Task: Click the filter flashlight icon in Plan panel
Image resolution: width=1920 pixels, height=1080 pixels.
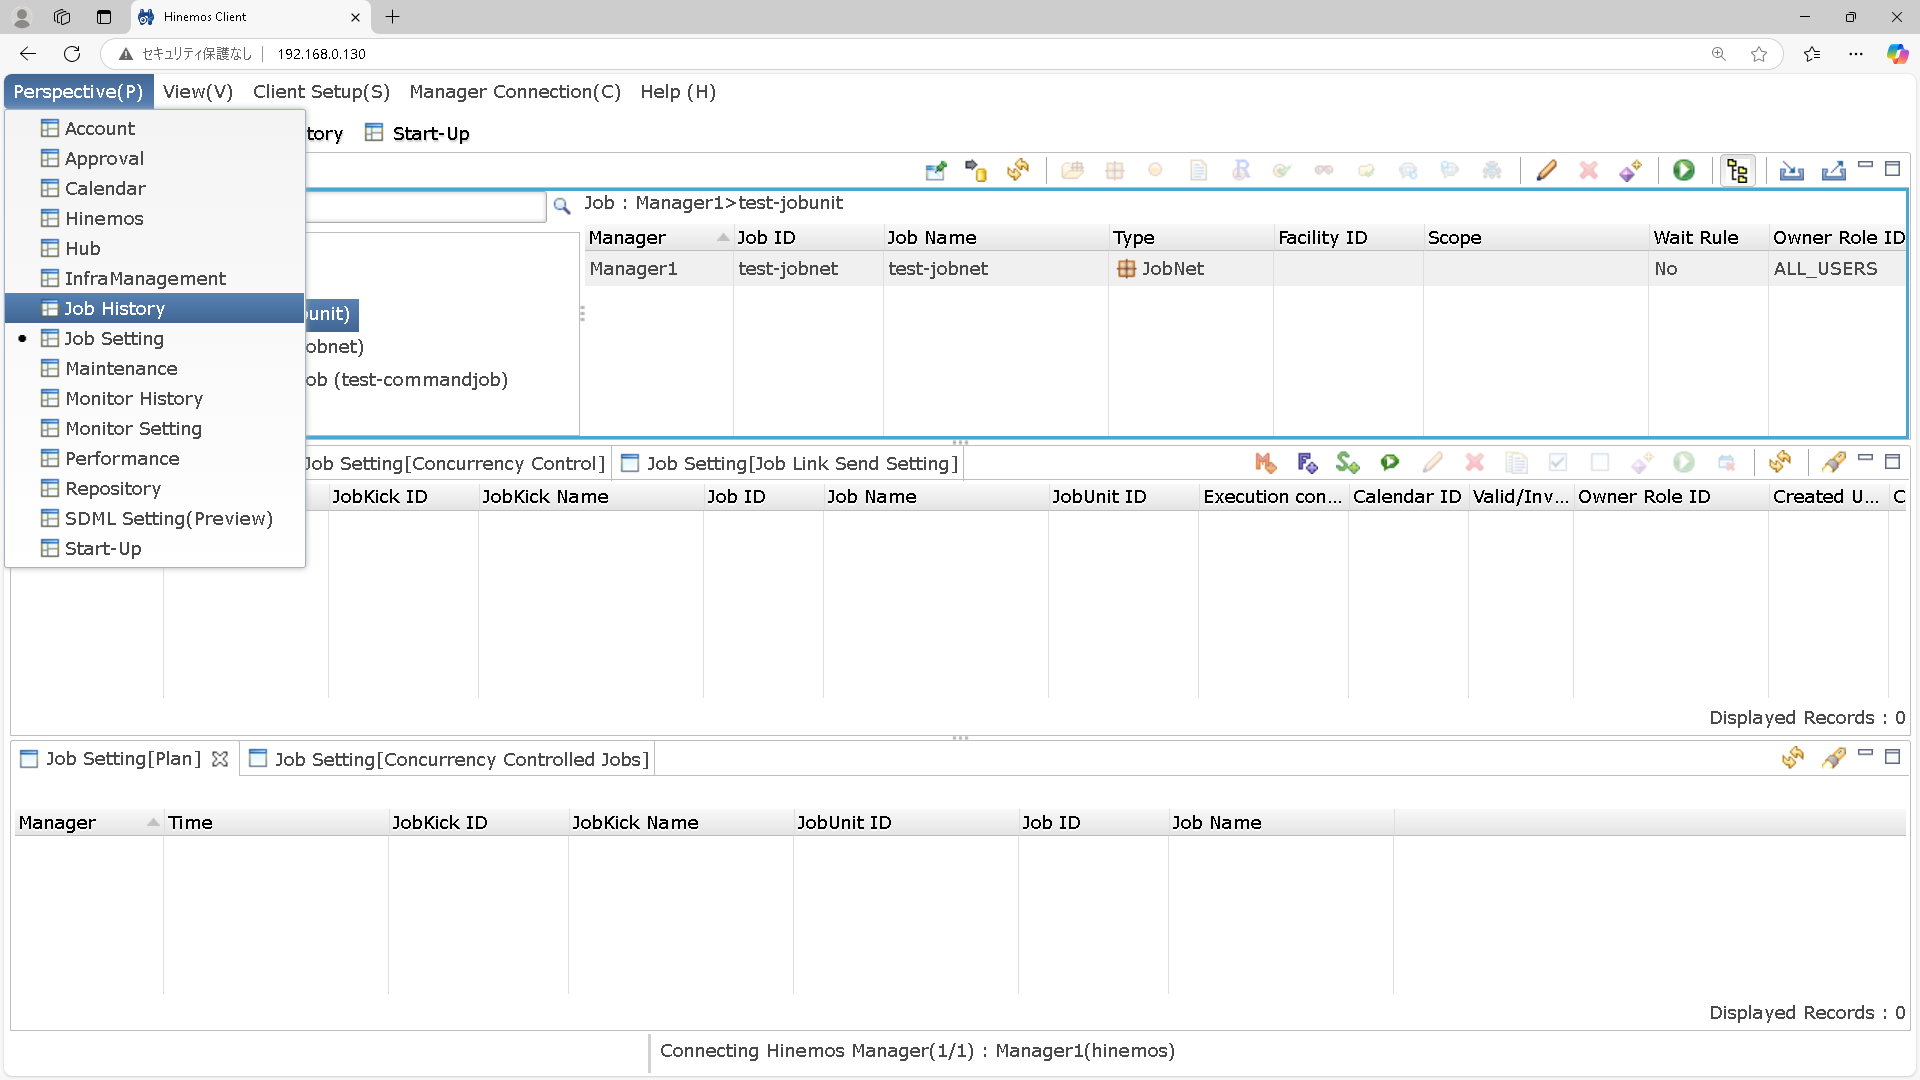Action: [1833, 759]
